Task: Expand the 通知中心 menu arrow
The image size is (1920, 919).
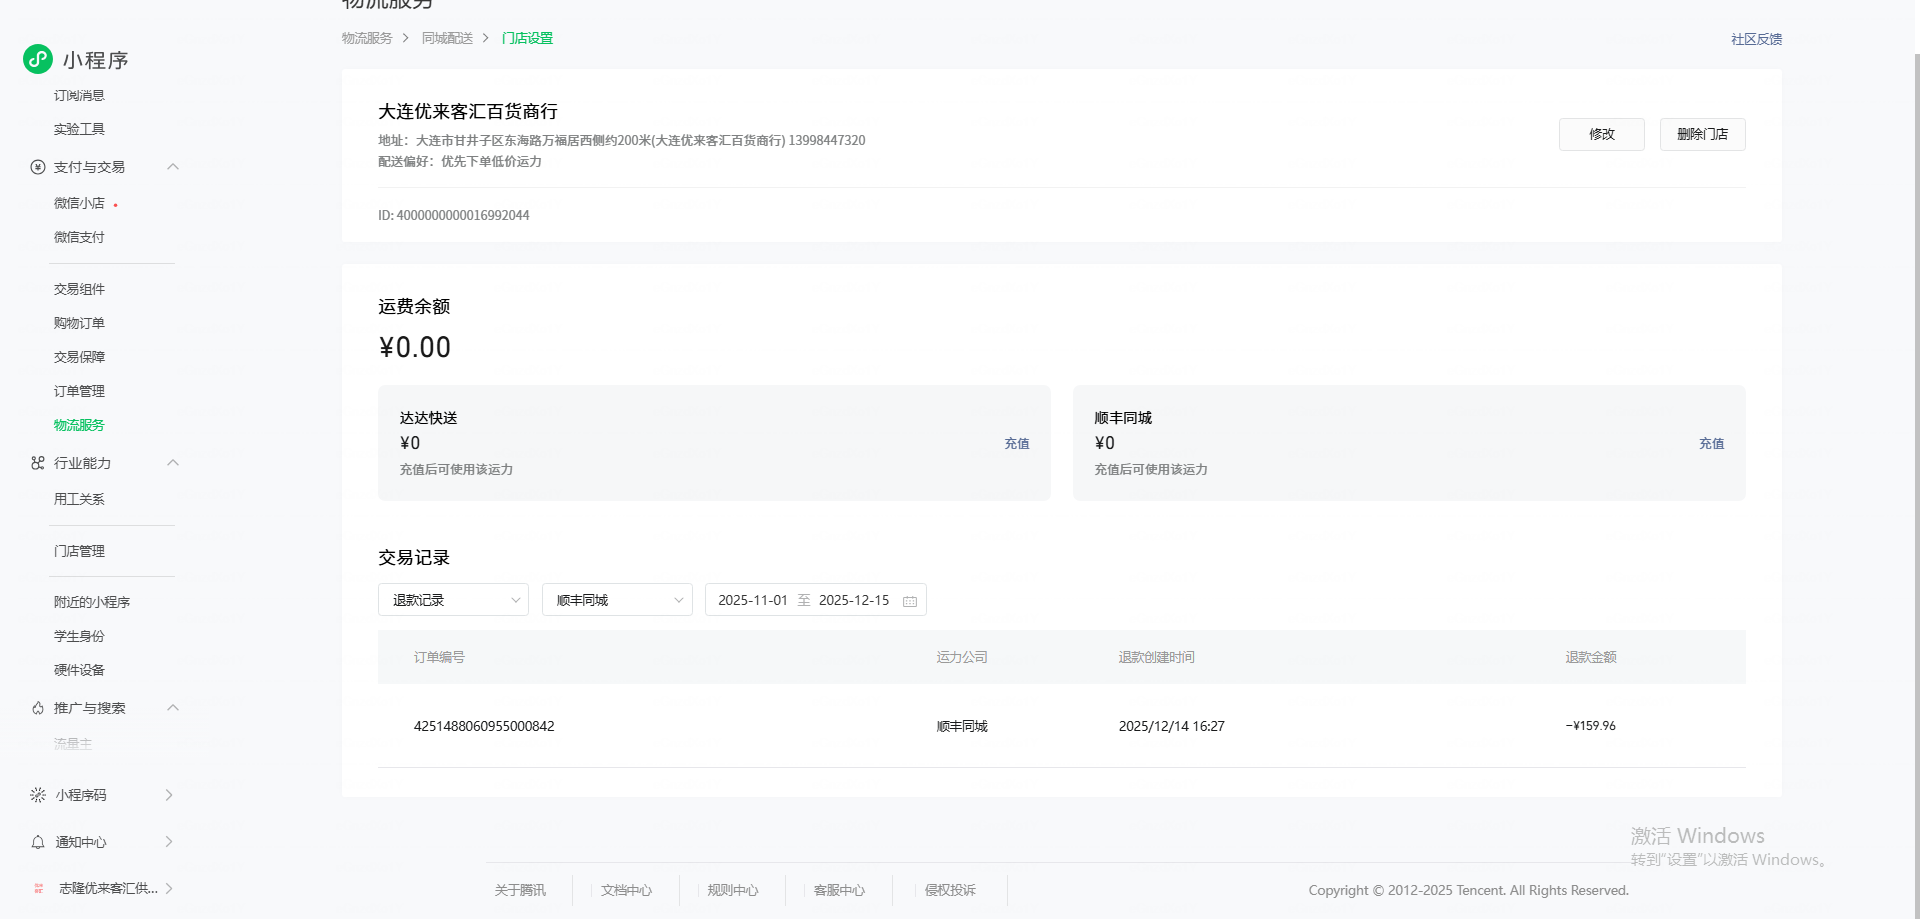Action: (x=169, y=842)
